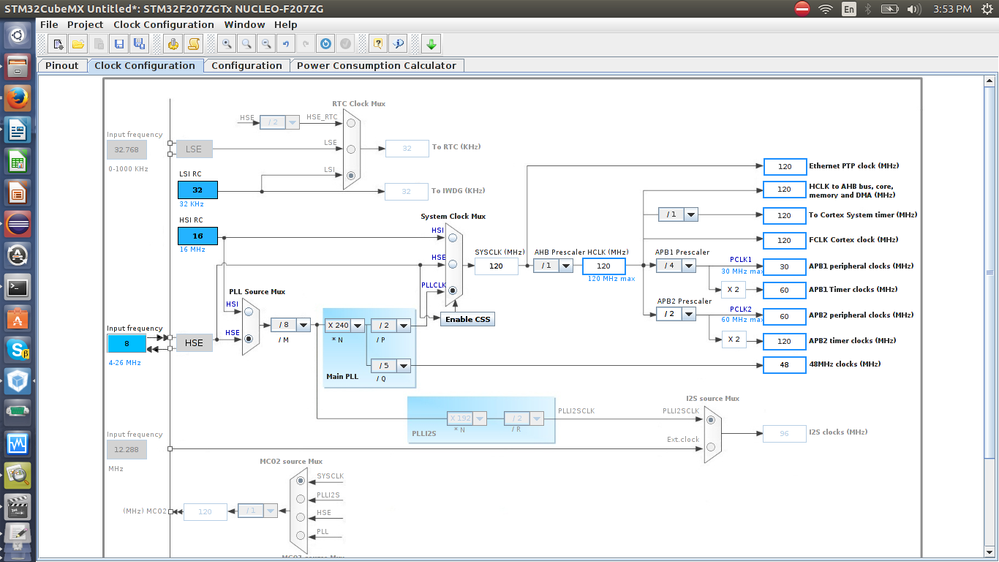This screenshot has height=562, width=999.
Task: Click the blue info toolbar icon
Action: click(398, 44)
